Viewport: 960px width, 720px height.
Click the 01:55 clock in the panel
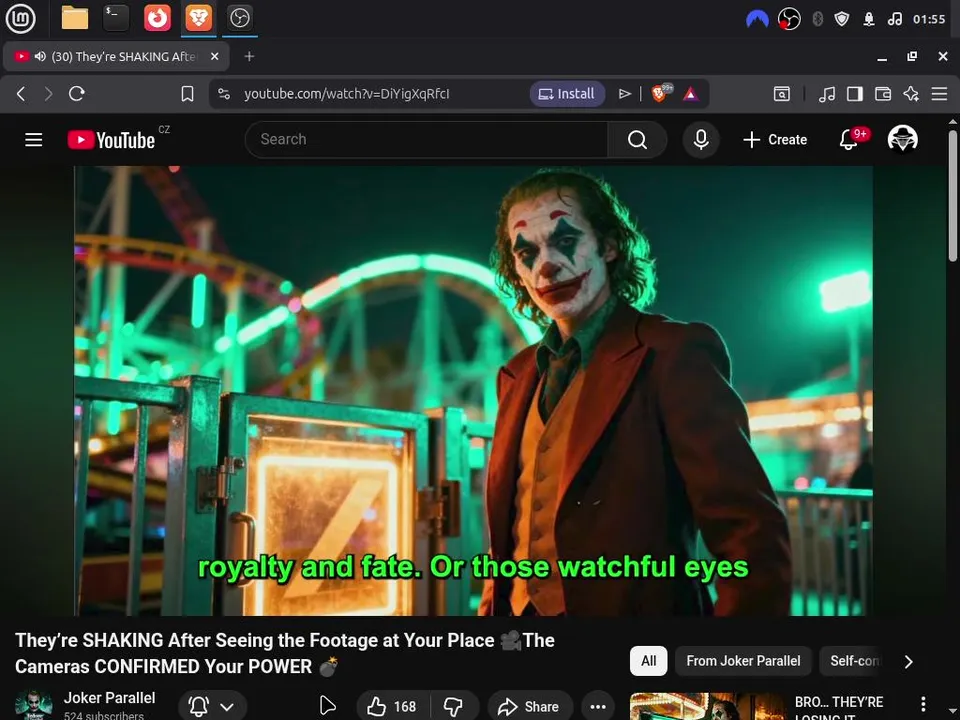coord(929,20)
